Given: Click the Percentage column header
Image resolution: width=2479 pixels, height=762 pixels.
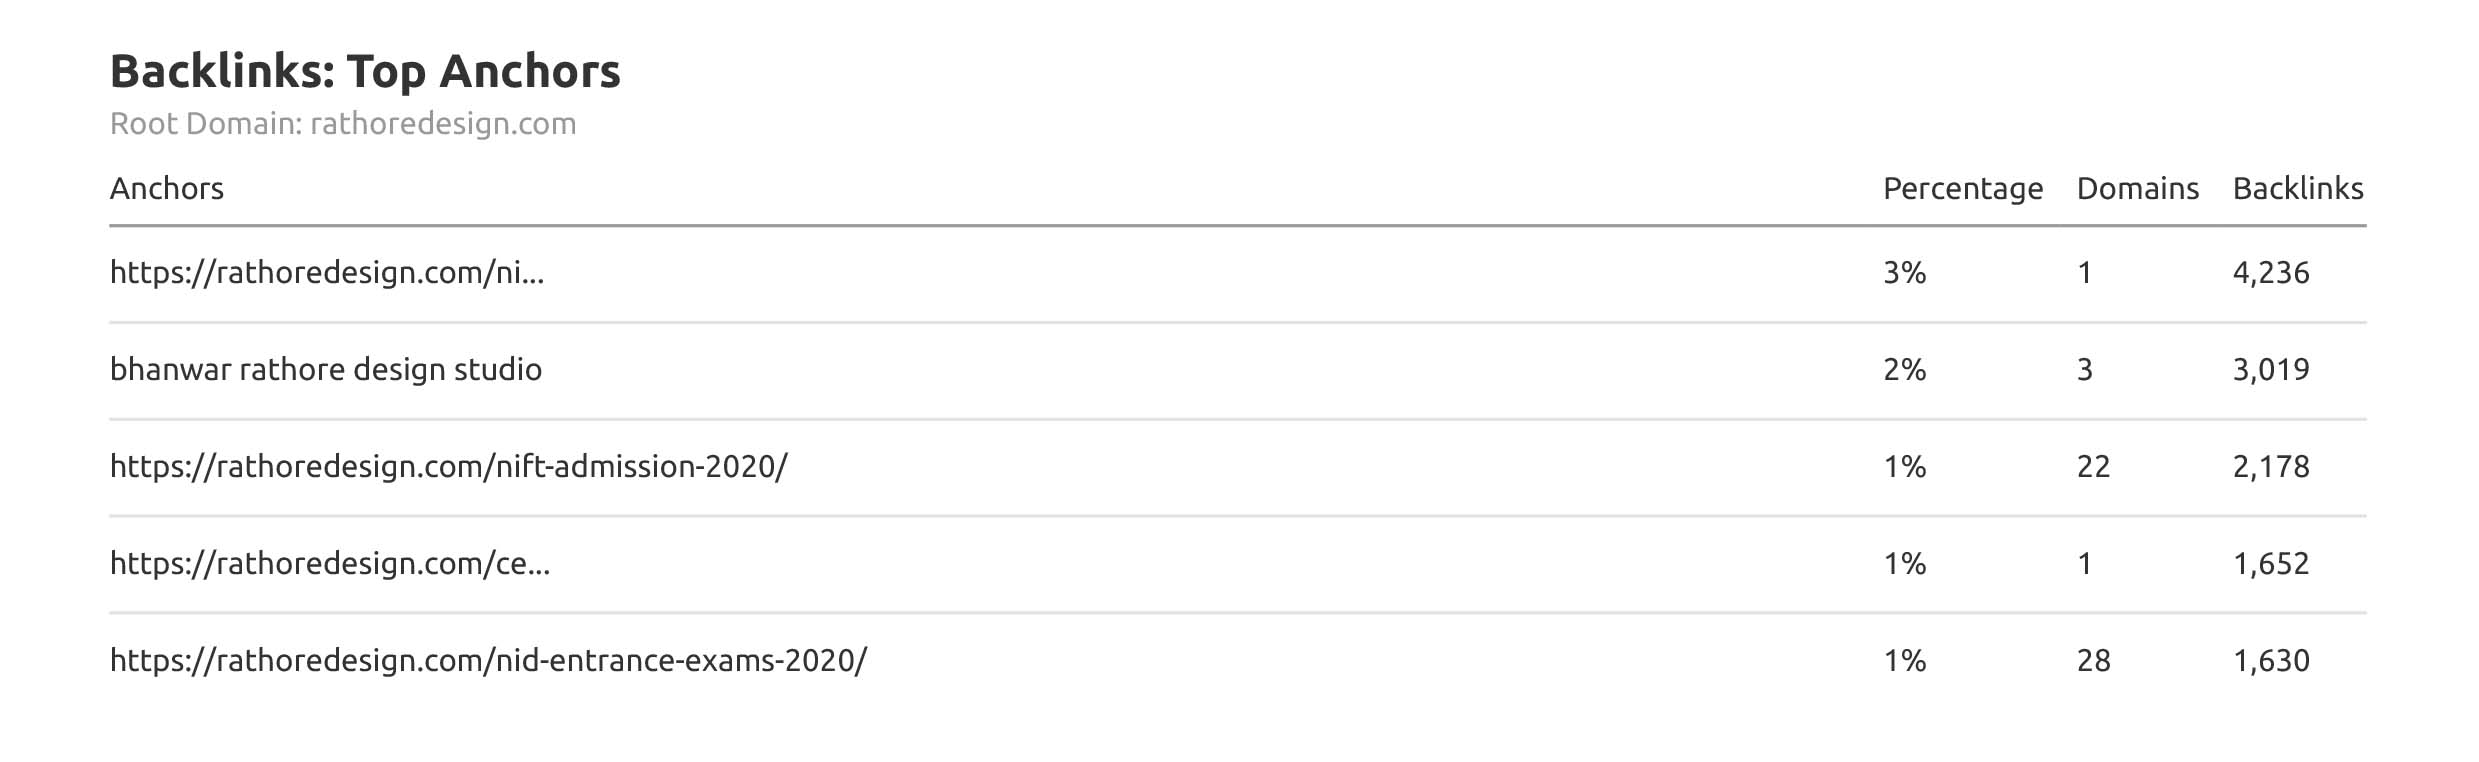Looking at the screenshot, I should [1962, 189].
